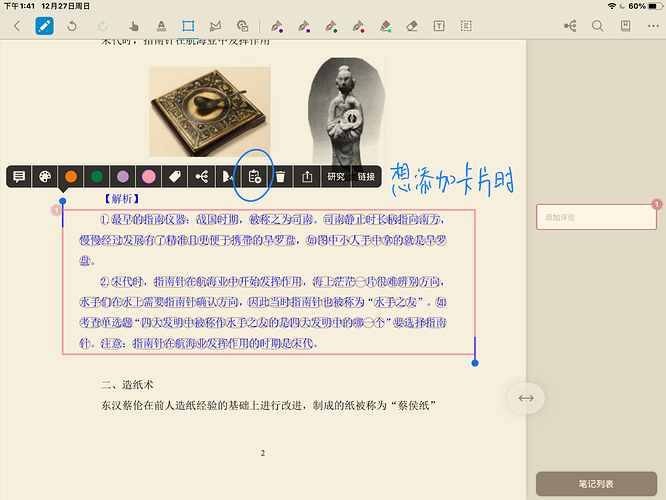Select the hand pointer tool
Viewport: 666px width, 500px height.
pos(134,26)
